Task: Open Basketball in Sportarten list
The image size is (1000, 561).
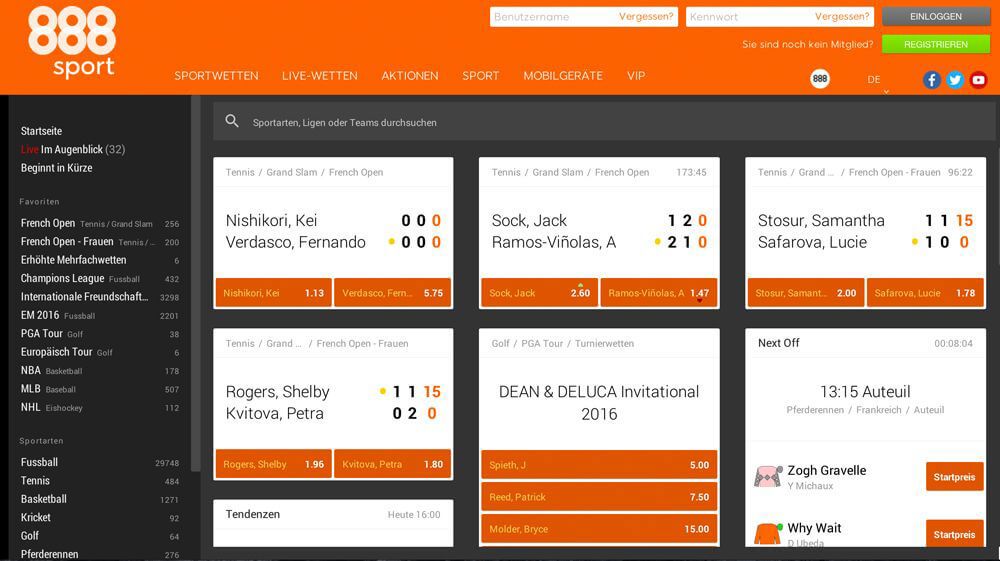Action: point(99,499)
